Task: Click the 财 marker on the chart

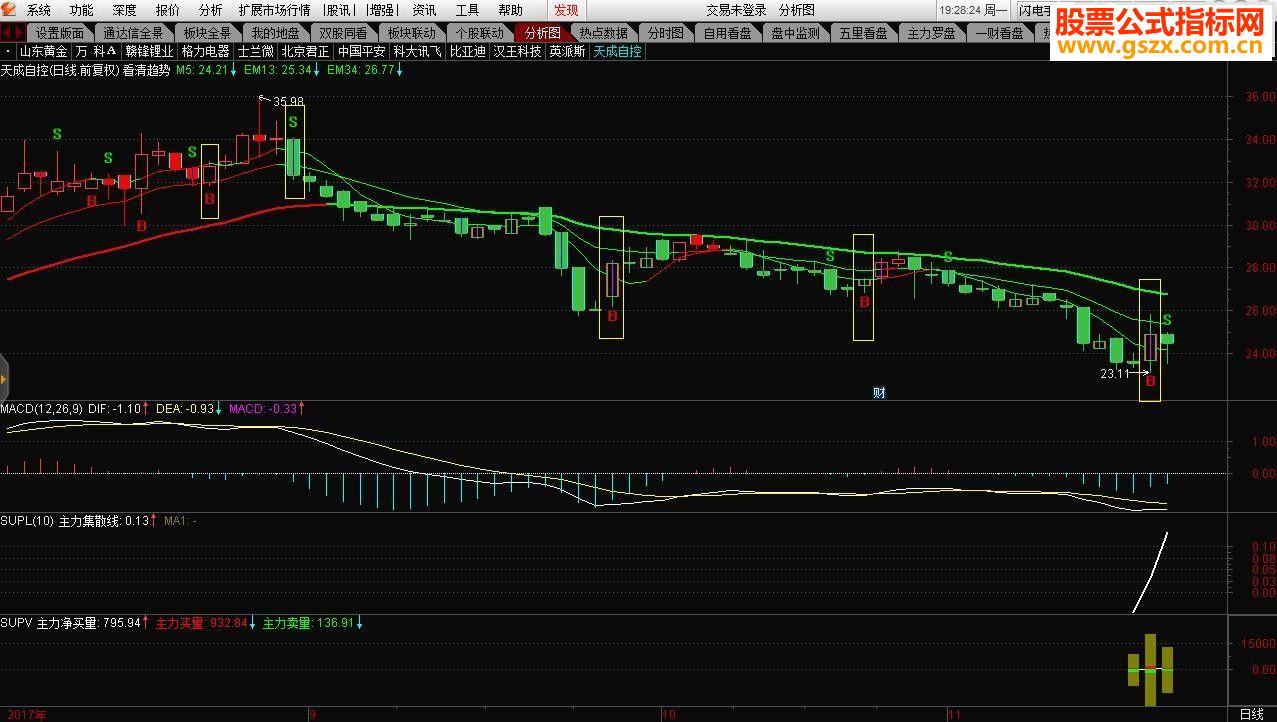Action: point(879,392)
